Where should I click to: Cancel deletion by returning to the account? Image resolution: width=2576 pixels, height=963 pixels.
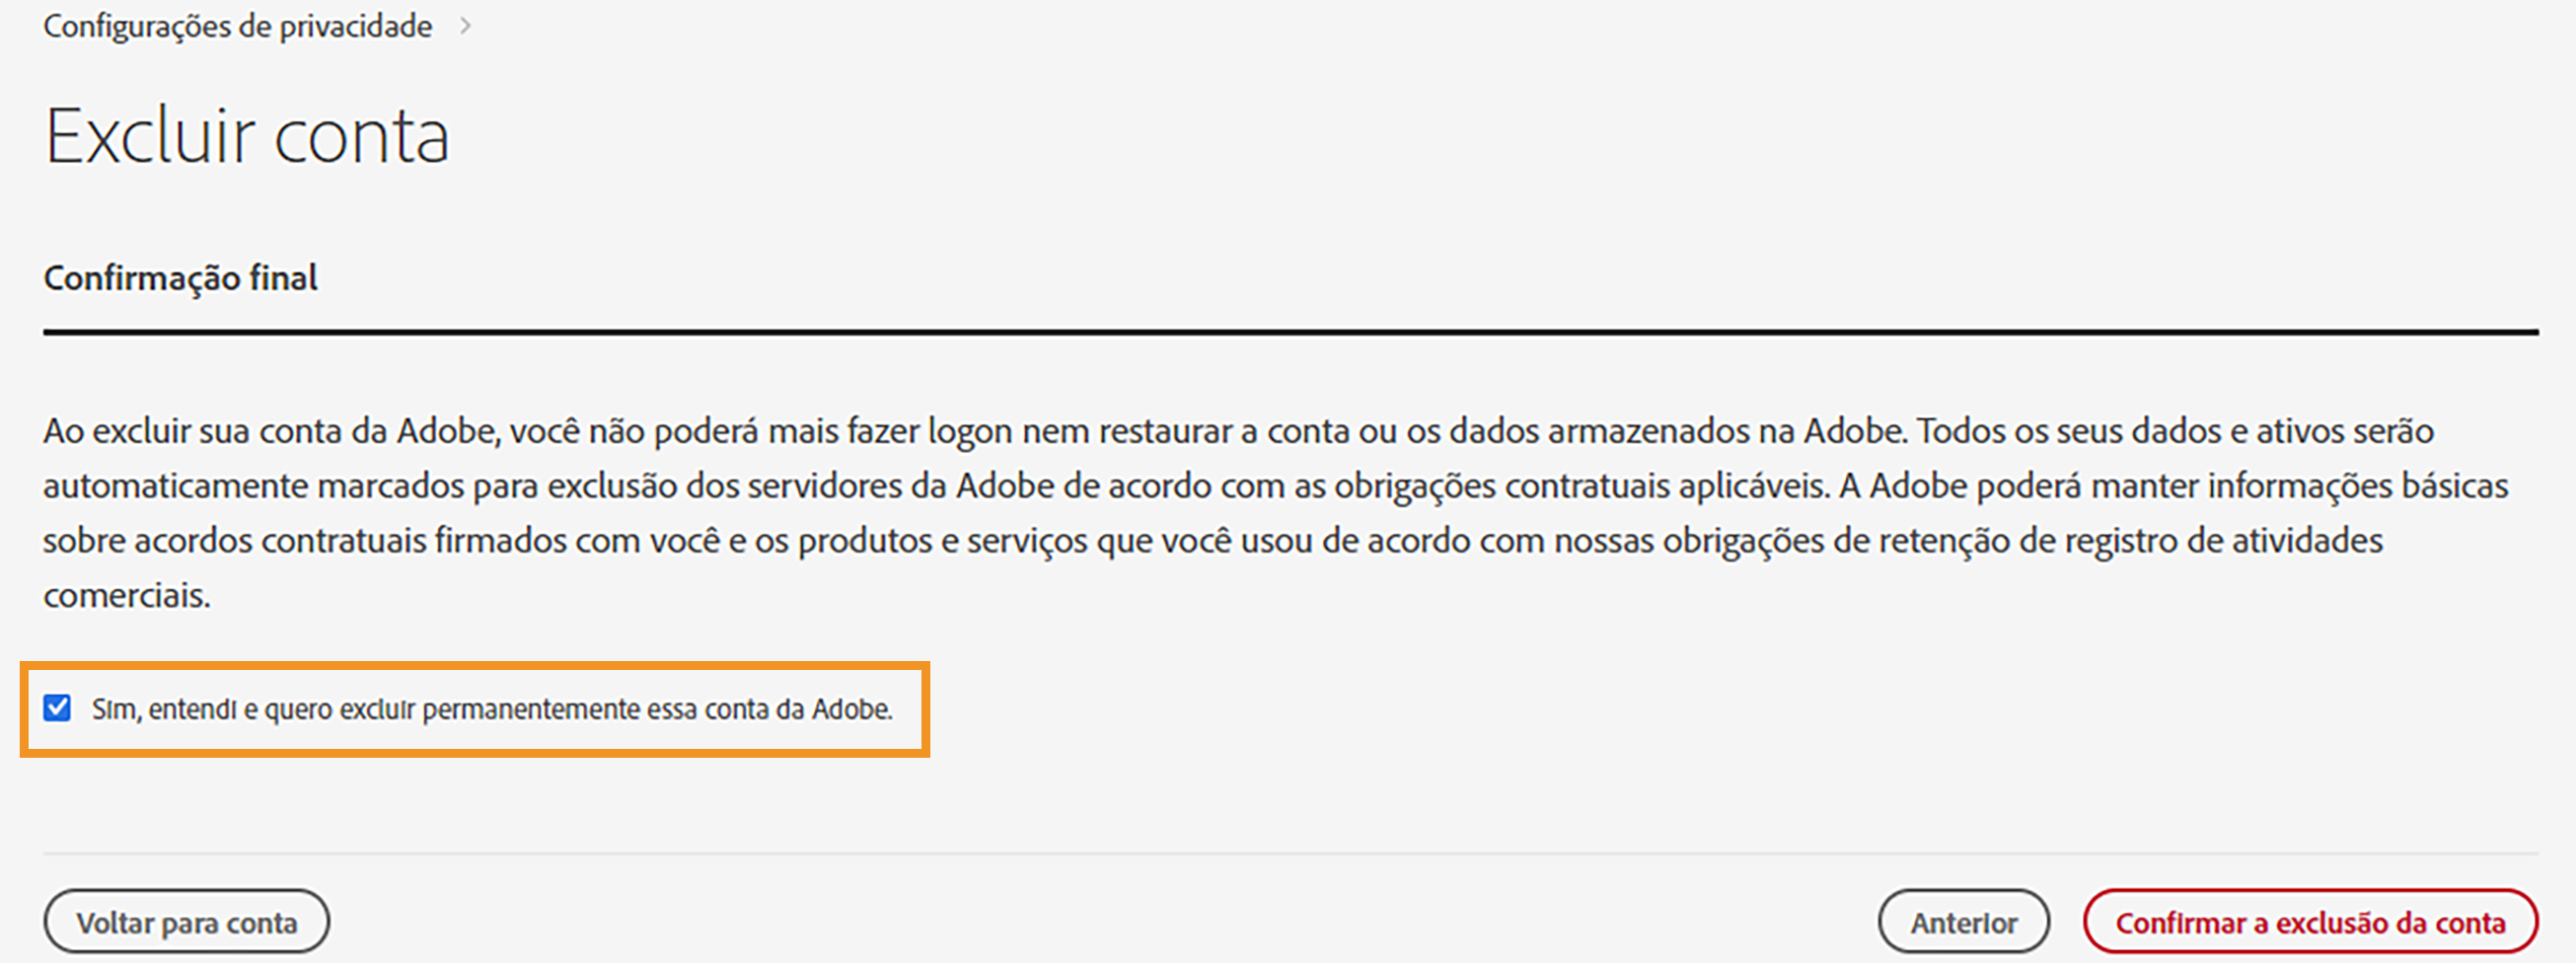187,921
